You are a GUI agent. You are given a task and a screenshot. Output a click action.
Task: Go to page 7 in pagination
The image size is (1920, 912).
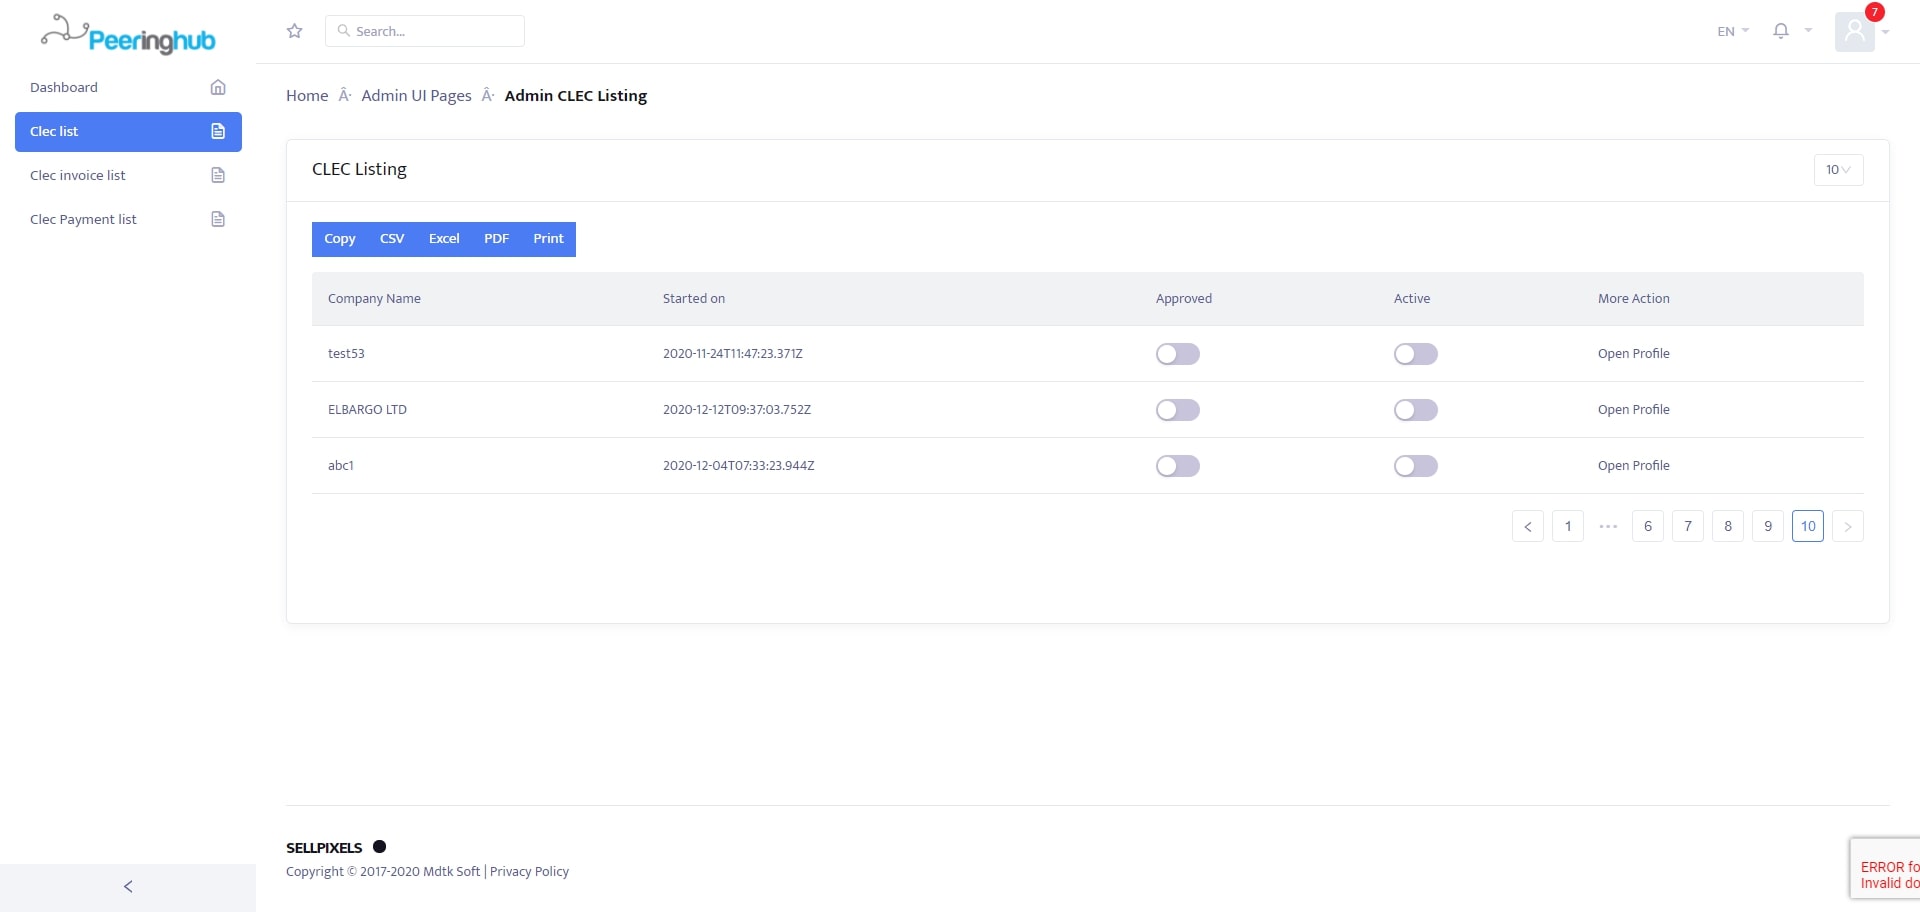(x=1688, y=526)
